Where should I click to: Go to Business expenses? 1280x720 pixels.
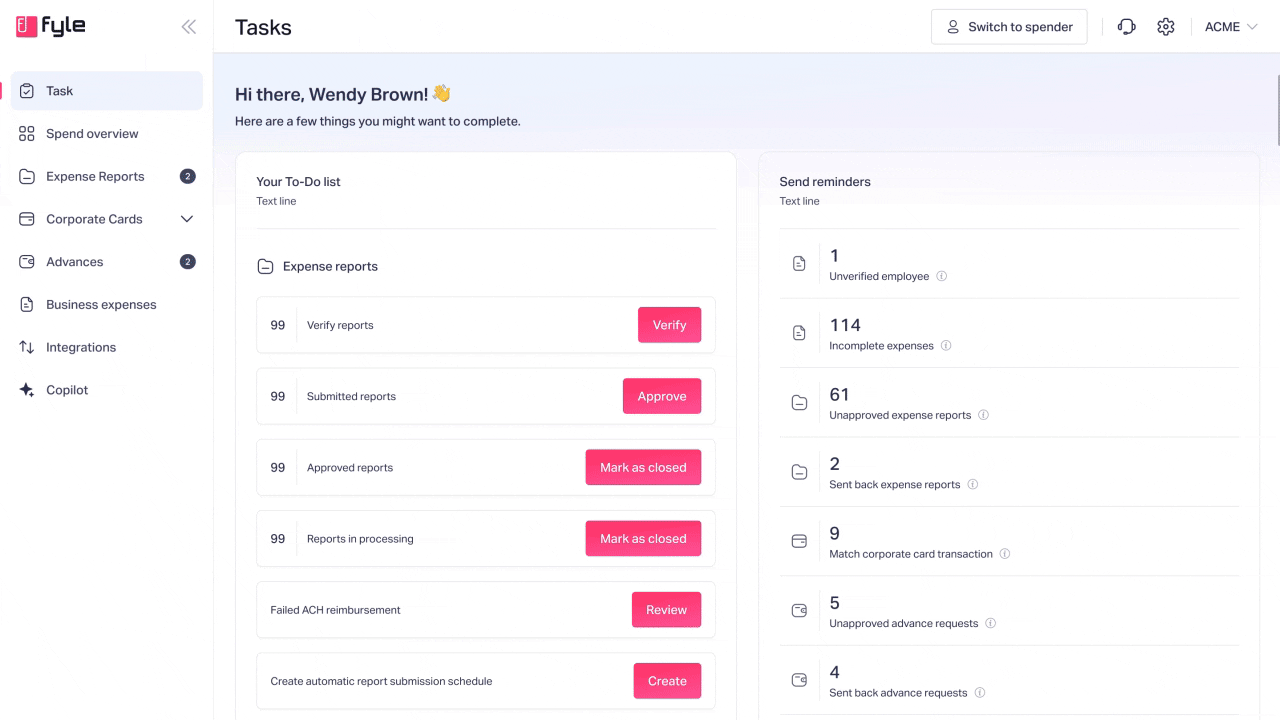[x=101, y=304]
